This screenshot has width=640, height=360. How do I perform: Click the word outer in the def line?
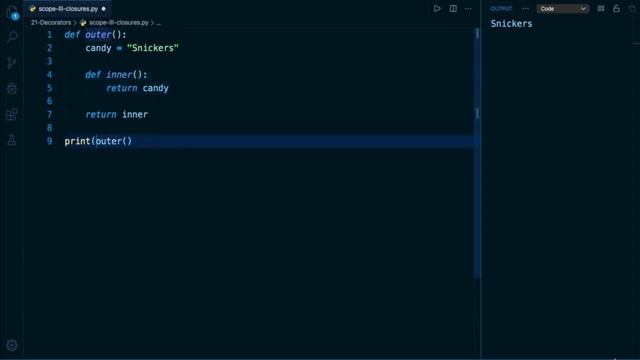[98, 35]
